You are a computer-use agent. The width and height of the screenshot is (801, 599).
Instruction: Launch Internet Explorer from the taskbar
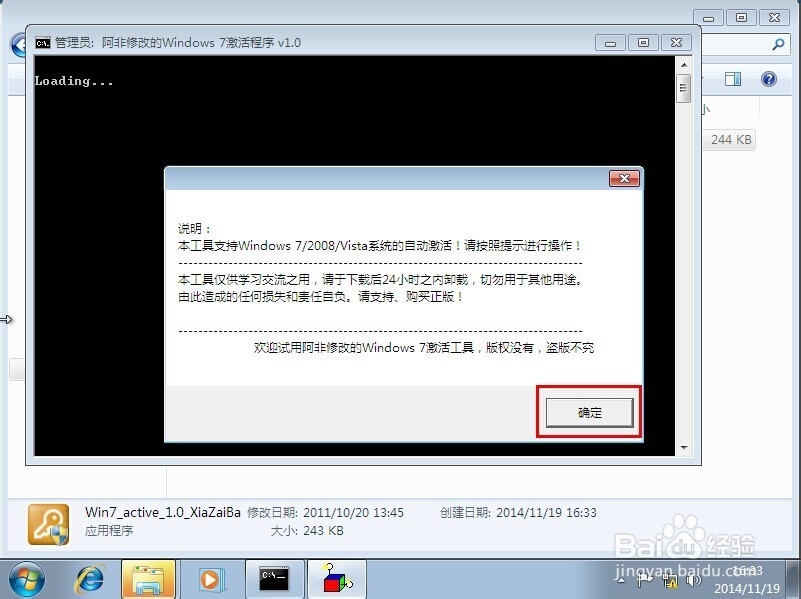coord(90,580)
